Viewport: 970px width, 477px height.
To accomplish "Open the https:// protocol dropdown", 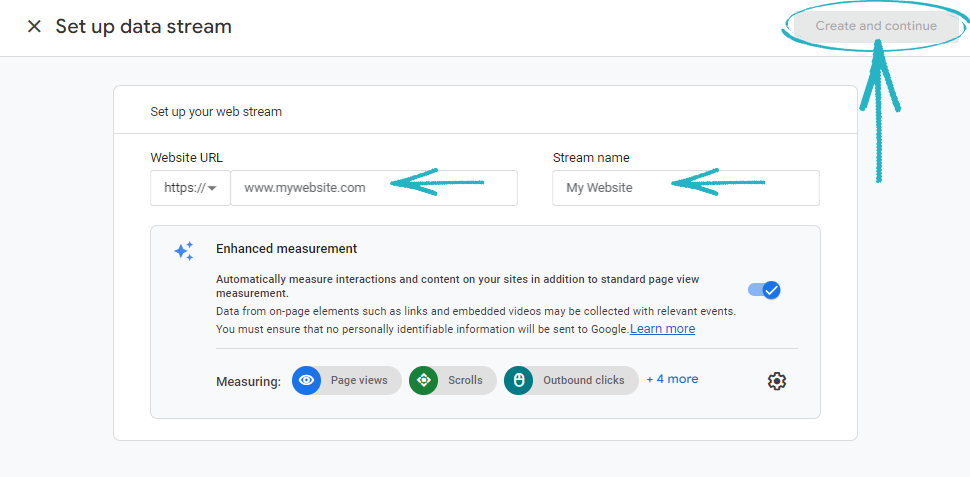I will pos(190,188).
